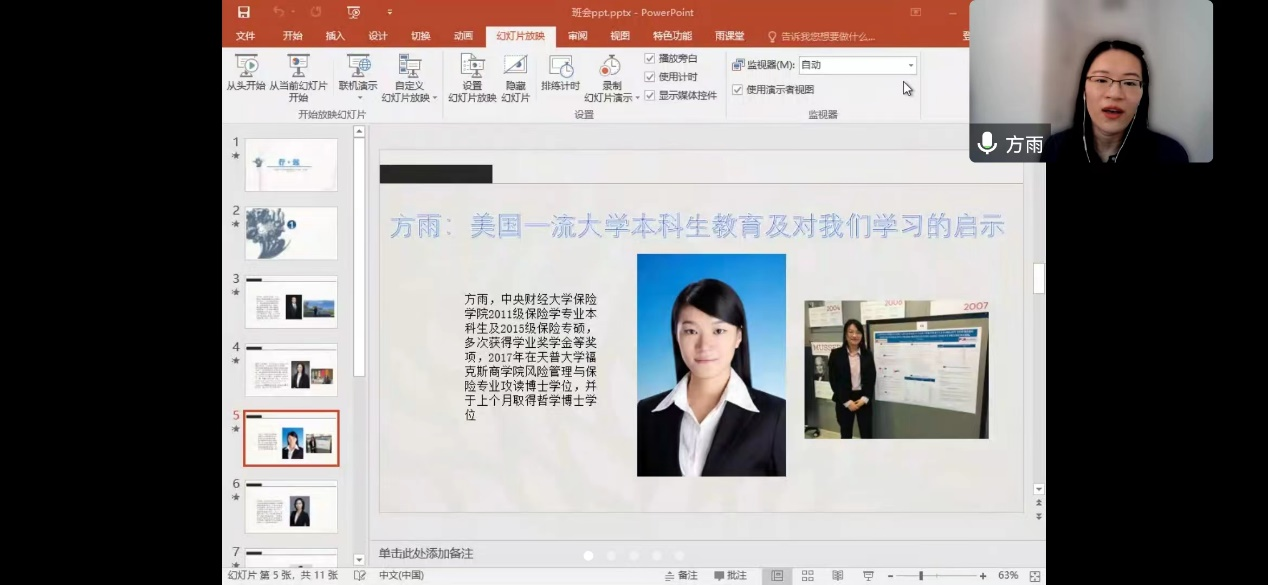Click the 备注 notes button in status bar
Viewport: 1268px width, 585px height.
681,576
